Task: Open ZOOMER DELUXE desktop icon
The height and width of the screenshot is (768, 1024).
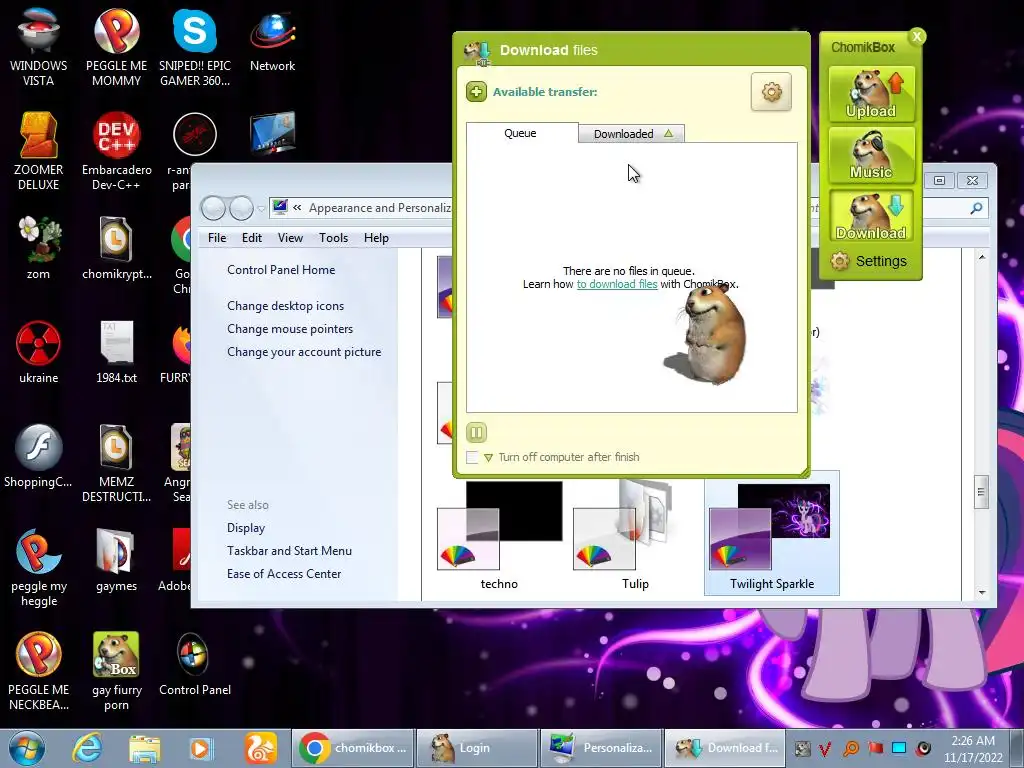Action: point(39,150)
